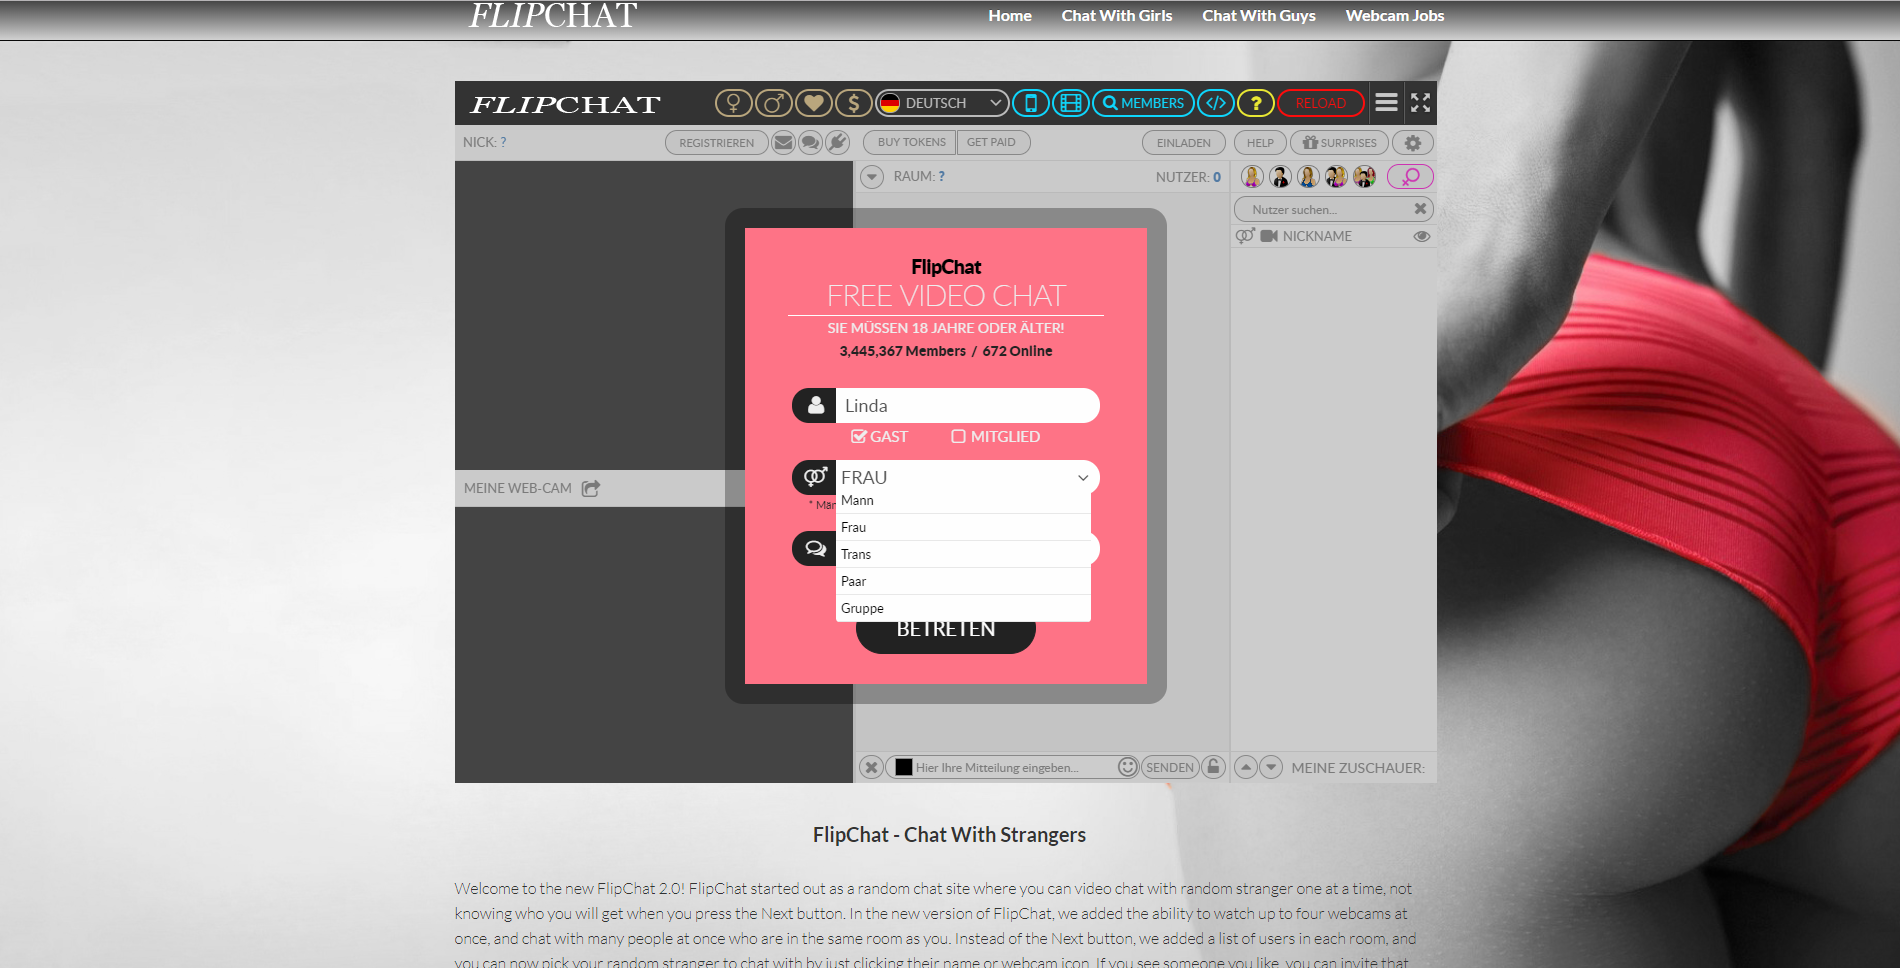
Task: Click the male symbol filter icon
Action: [x=773, y=103]
